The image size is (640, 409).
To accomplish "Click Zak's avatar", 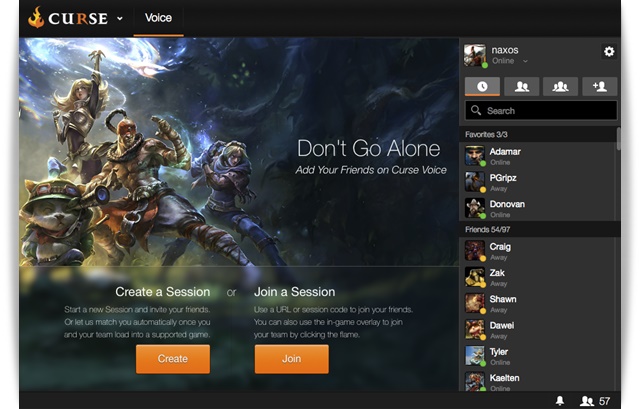I will (475, 277).
